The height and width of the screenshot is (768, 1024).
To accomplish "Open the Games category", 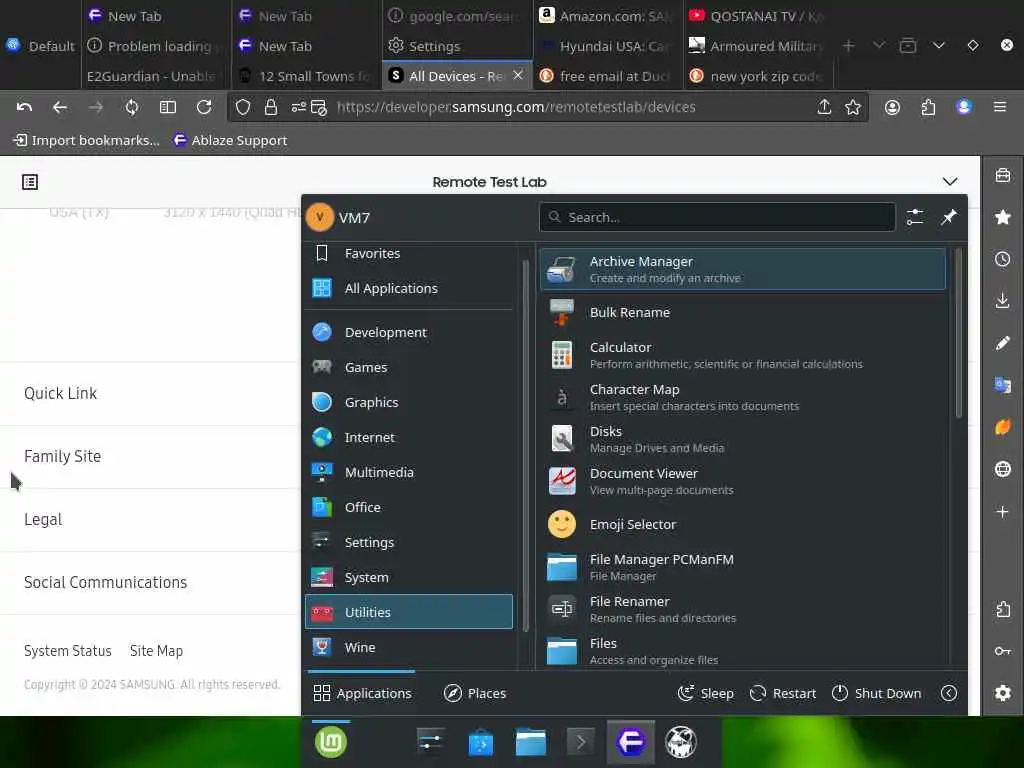I will (x=409, y=367).
